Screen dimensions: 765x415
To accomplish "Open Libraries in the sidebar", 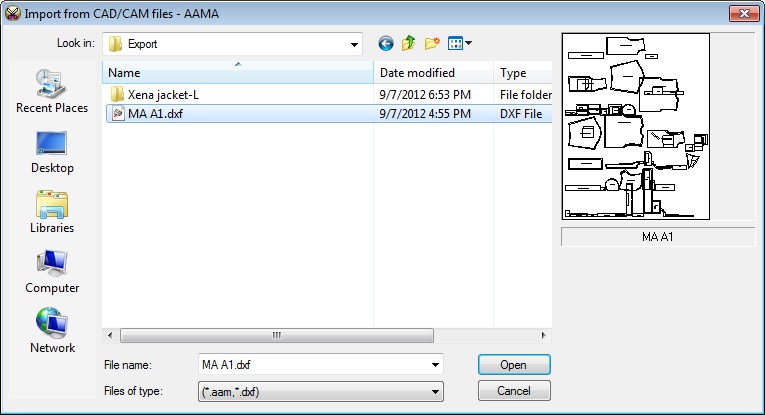I will point(52,212).
